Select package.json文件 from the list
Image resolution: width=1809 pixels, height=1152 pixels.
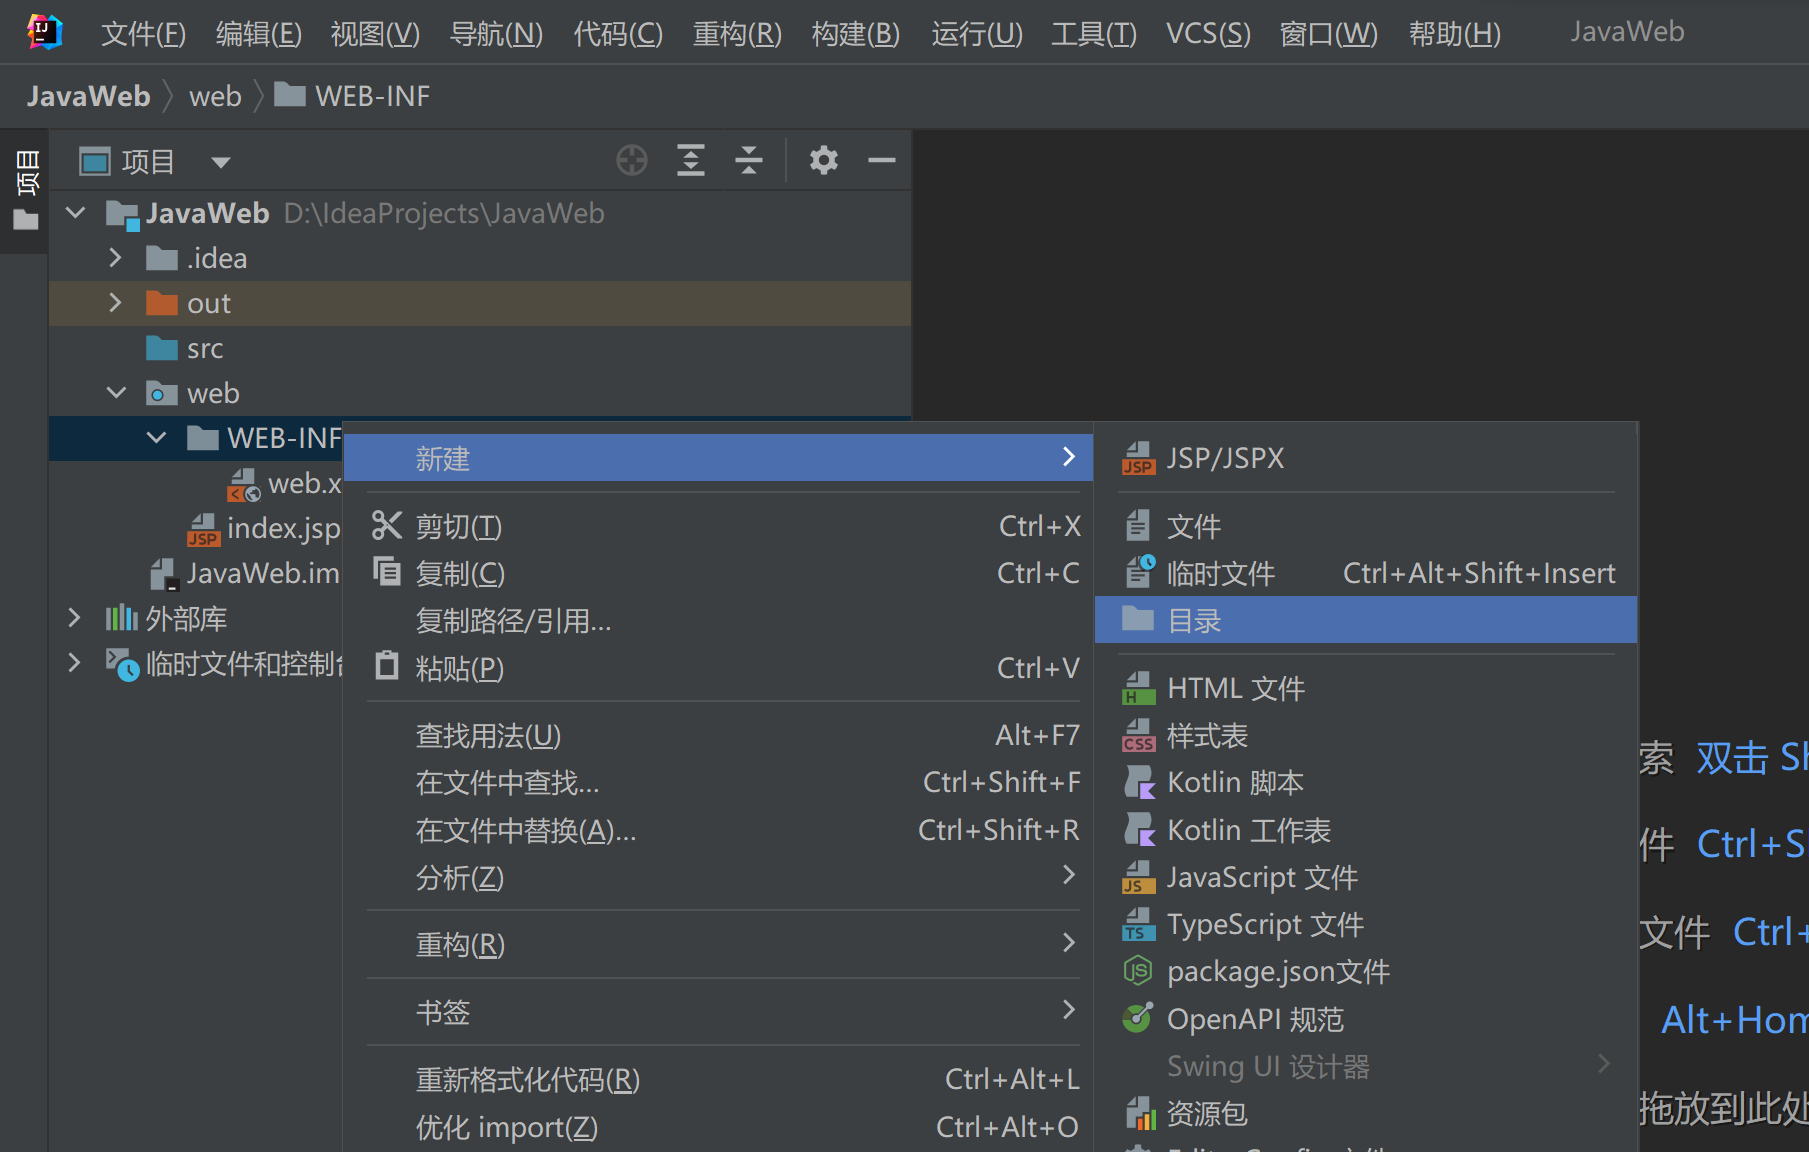pos(1278,970)
